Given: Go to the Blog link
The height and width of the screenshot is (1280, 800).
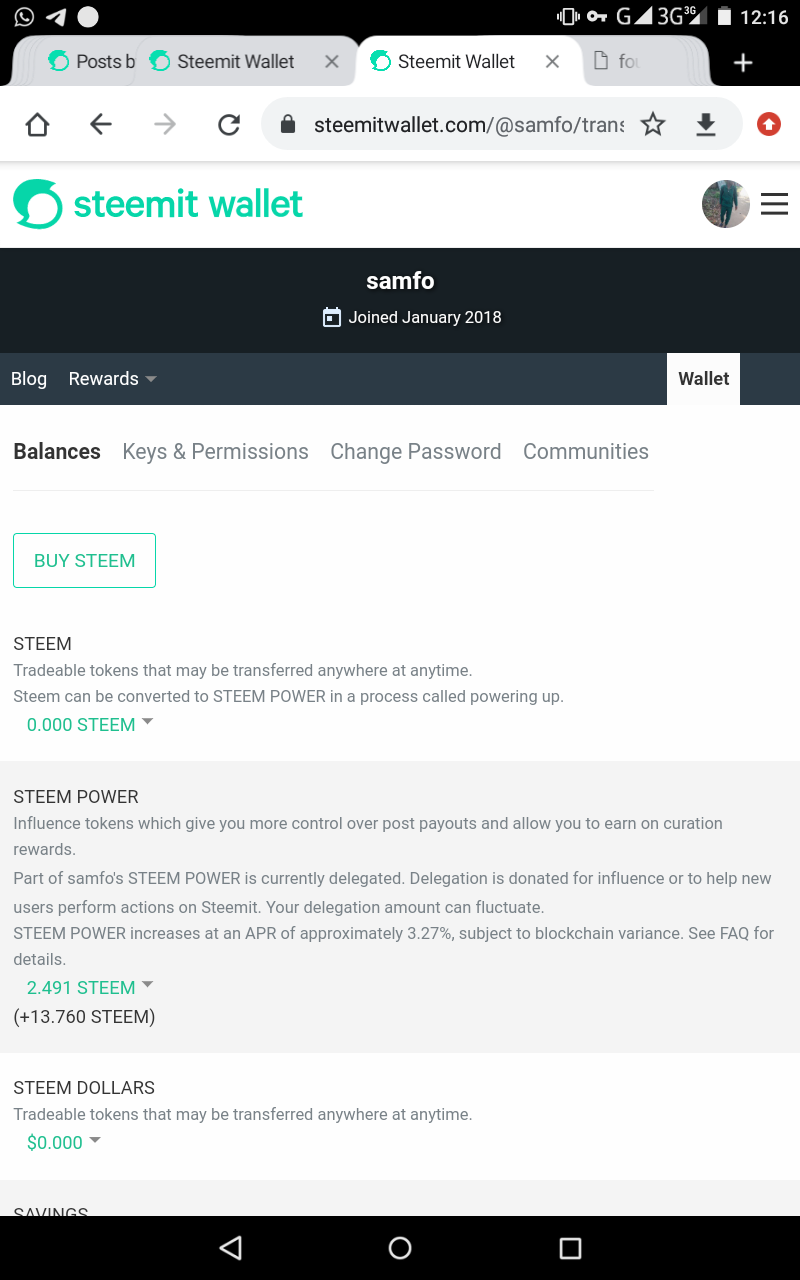Looking at the screenshot, I should (x=29, y=379).
